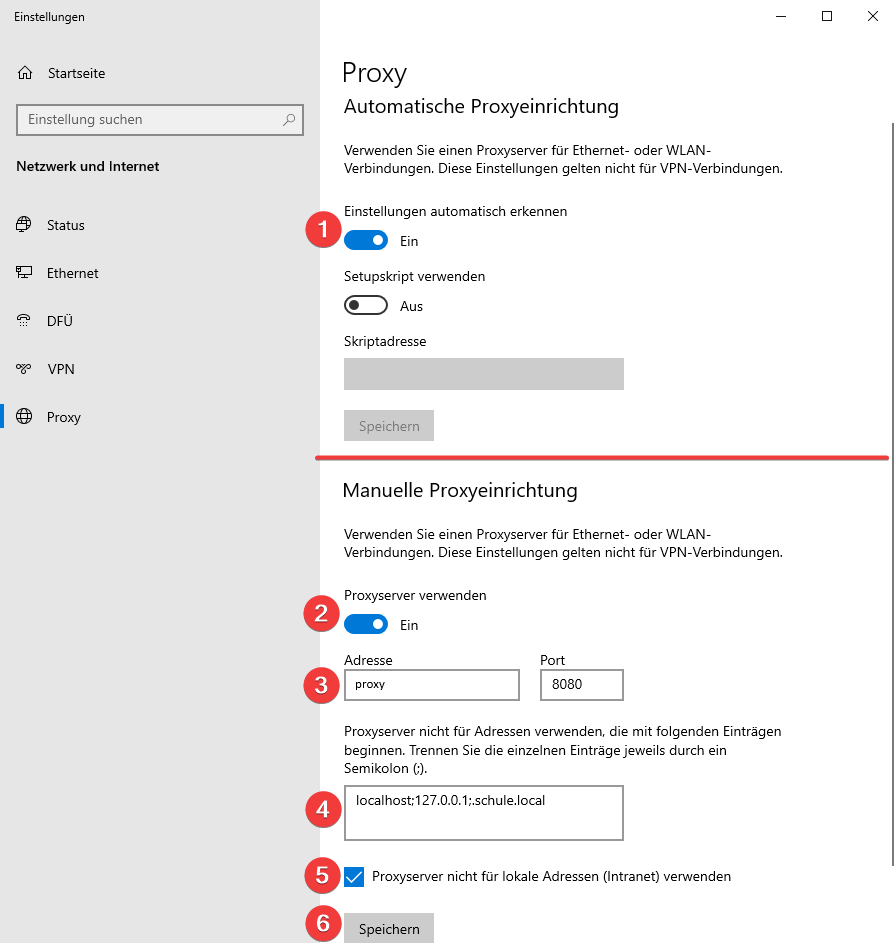The width and height of the screenshot is (896, 943).
Task: Click the 'Automatische Proxyeinrichtung' heading
Action: (481, 106)
